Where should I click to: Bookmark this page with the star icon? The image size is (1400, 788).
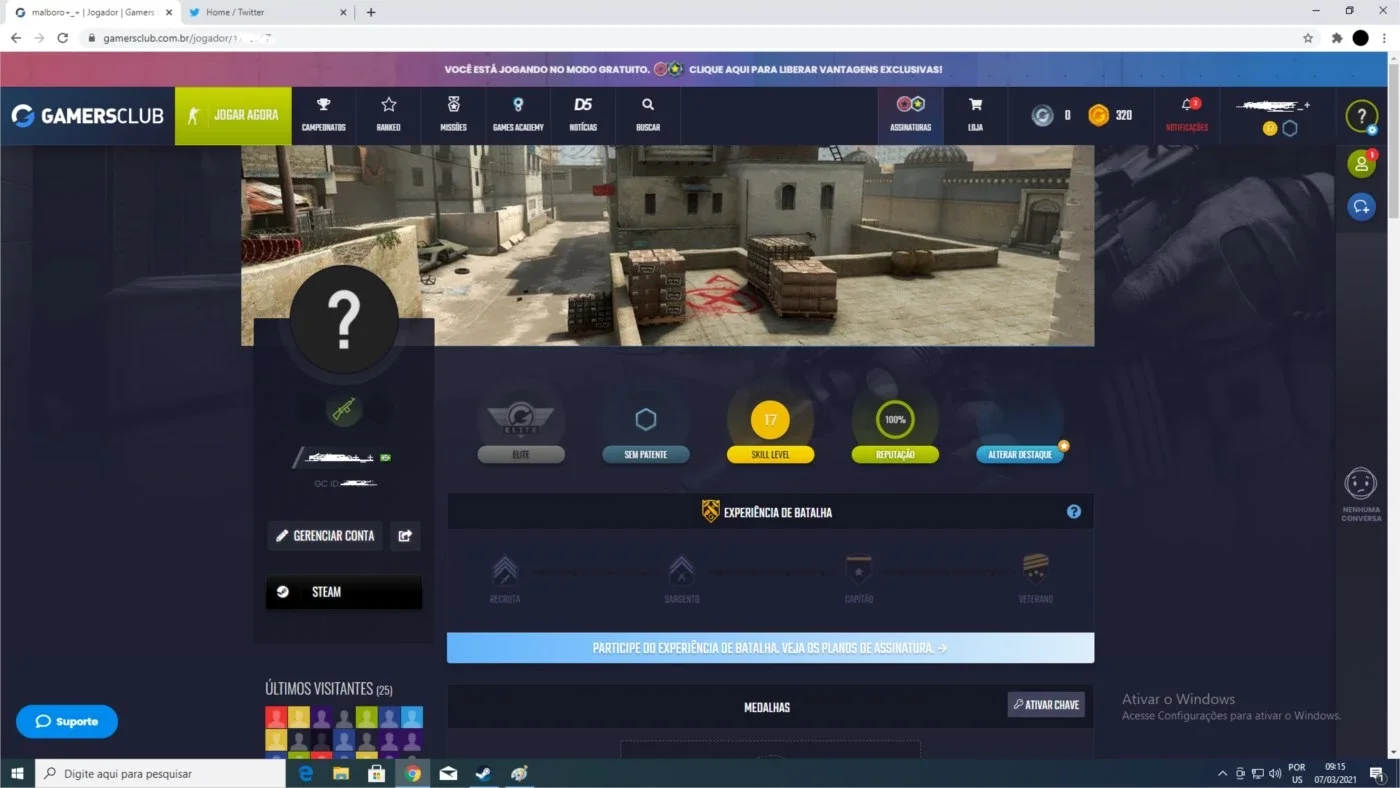[x=1308, y=38]
